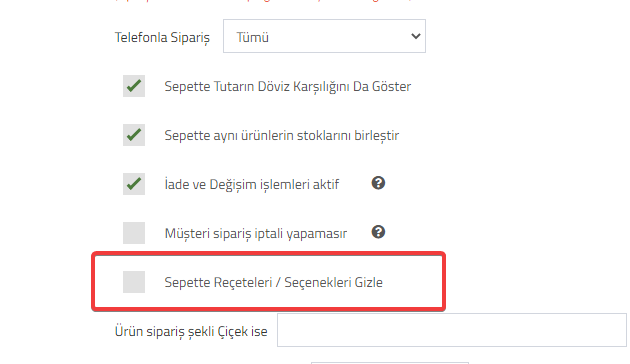Viewport: 630px width, 364px height.
Task: Click the partially visible field at the bottom edge
Action: point(390,363)
